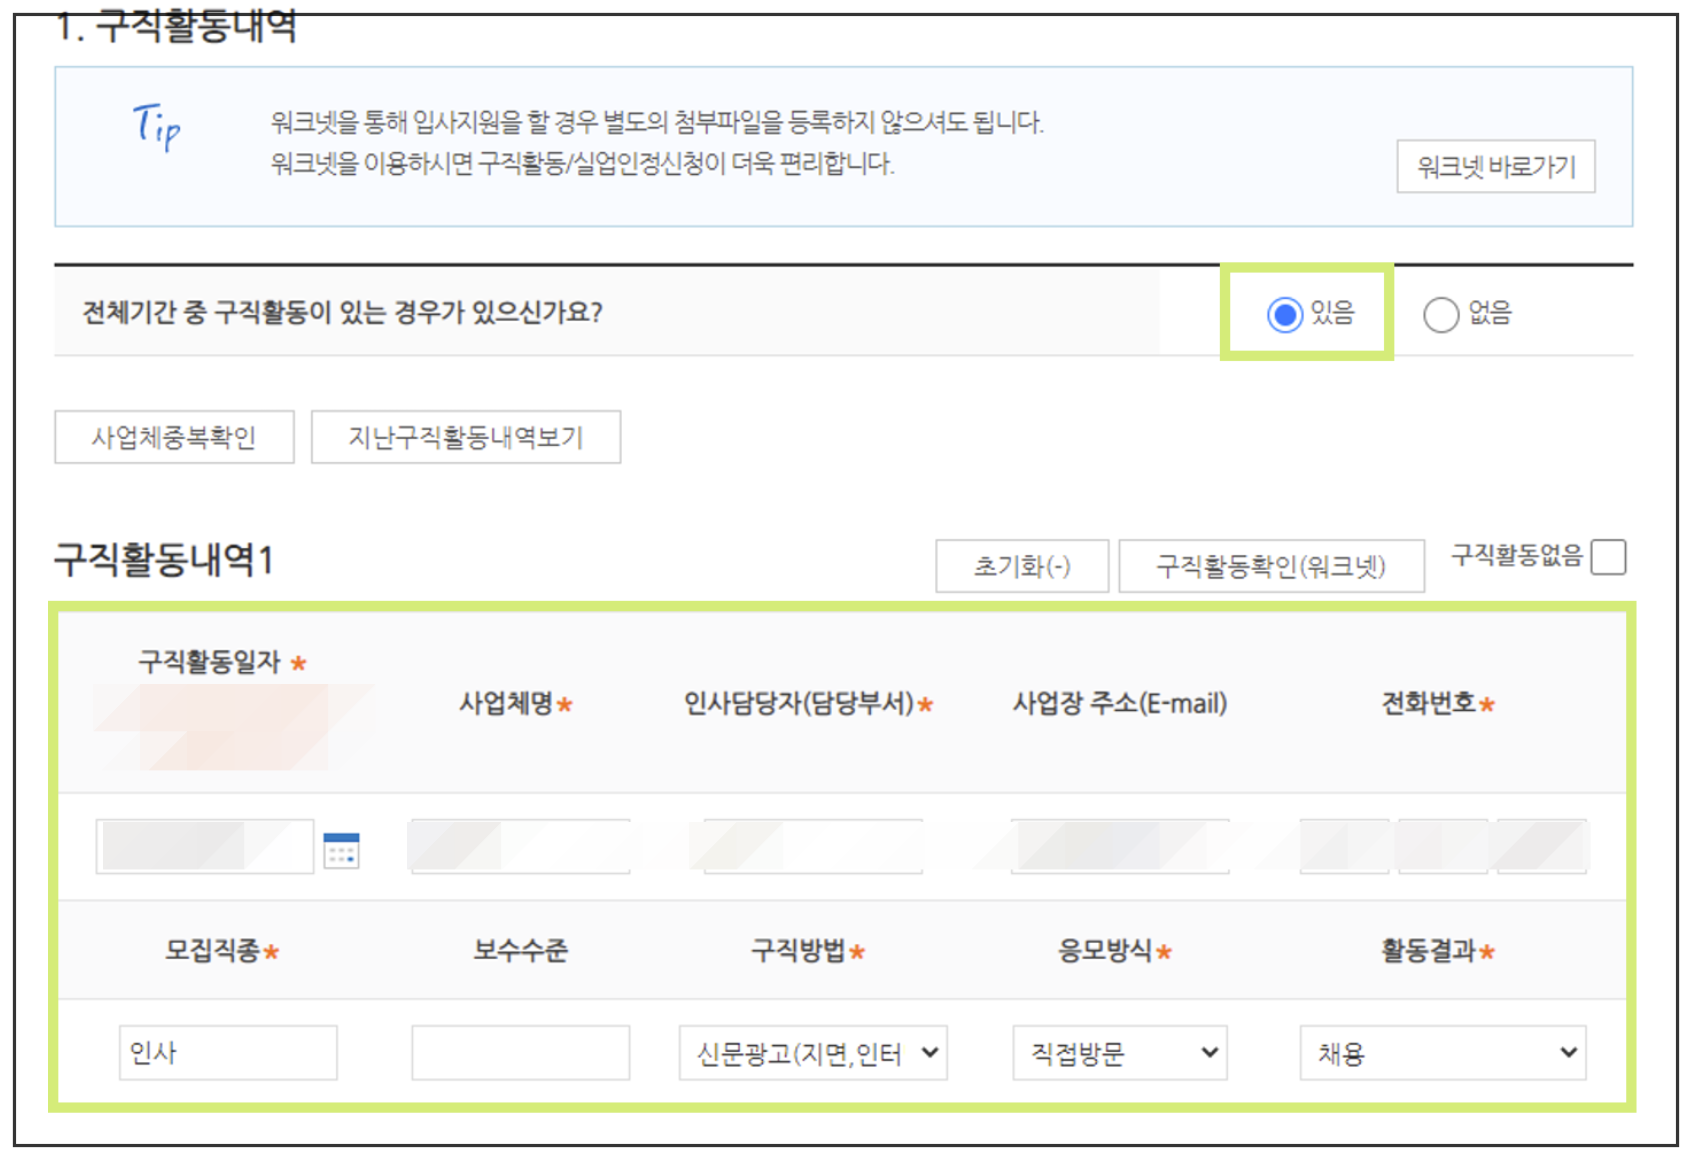Click the 사업체명 column label
Viewport: 1692px width, 1160px height.
(x=506, y=703)
